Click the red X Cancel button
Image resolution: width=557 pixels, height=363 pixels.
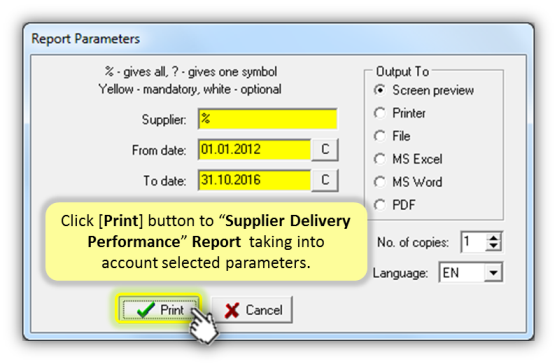click(252, 310)
